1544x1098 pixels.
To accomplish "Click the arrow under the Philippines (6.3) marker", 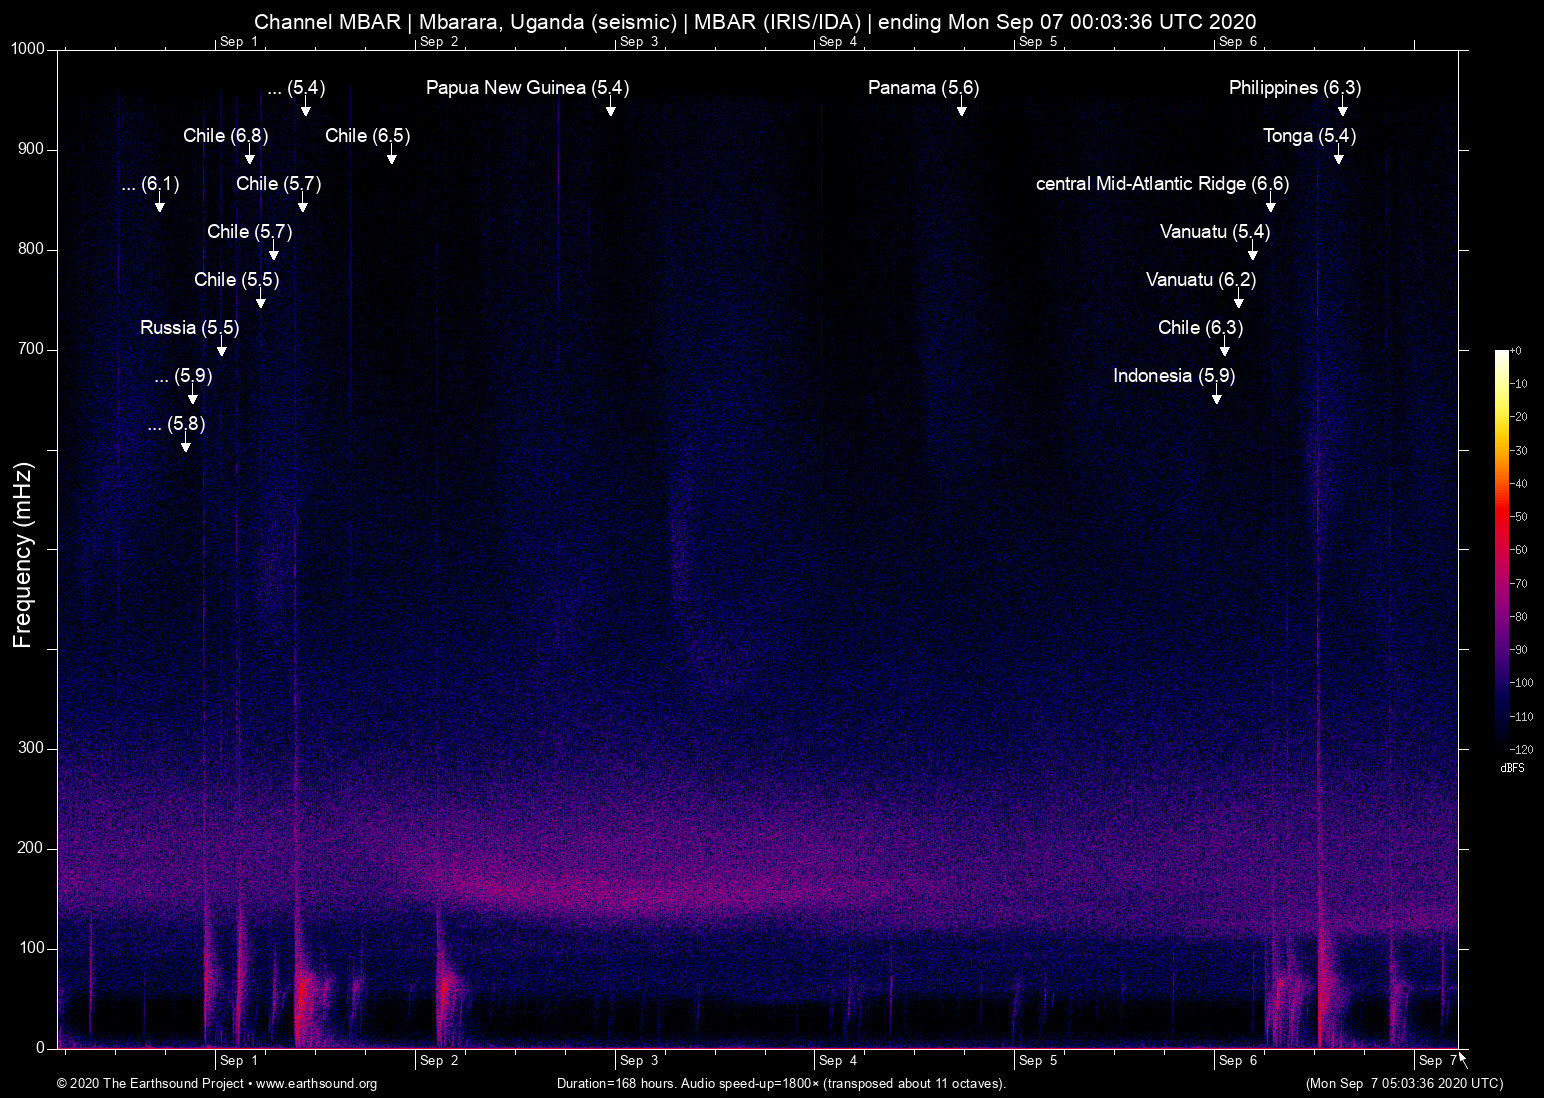I will pyautogui.click(x=1342, y=108).
